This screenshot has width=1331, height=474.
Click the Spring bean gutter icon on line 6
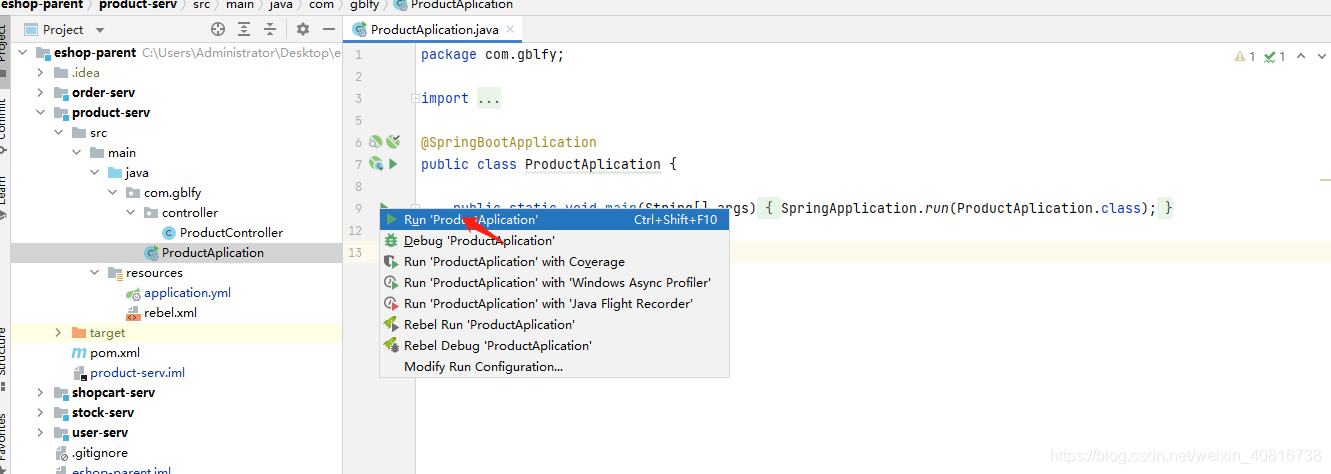click(376, 142)
